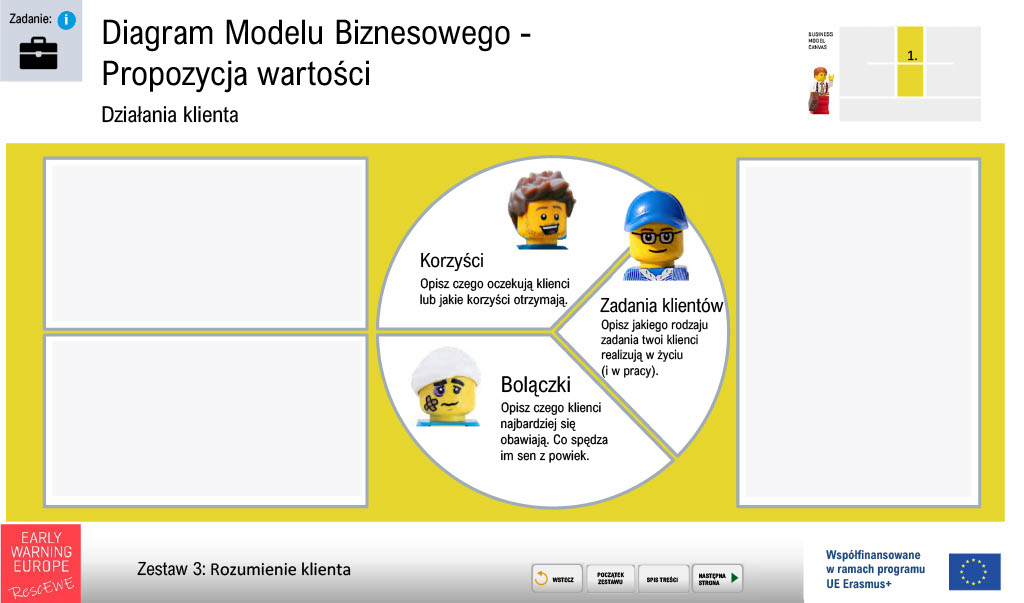Jump to POCZĄTEK ZESTAWU
Viewport: 1024px width, 603px height.
(x=610, y=579)
